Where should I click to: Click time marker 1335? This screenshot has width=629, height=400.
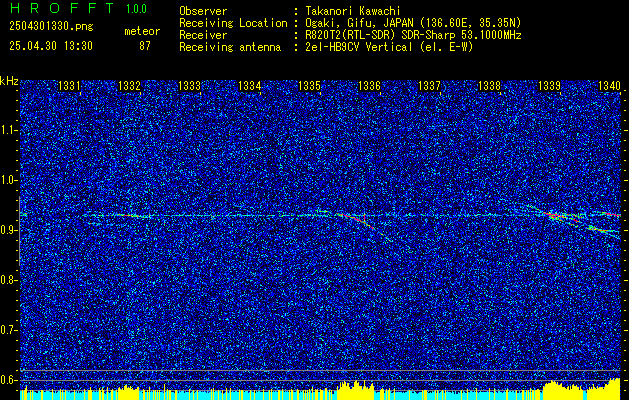coord(309,86)
